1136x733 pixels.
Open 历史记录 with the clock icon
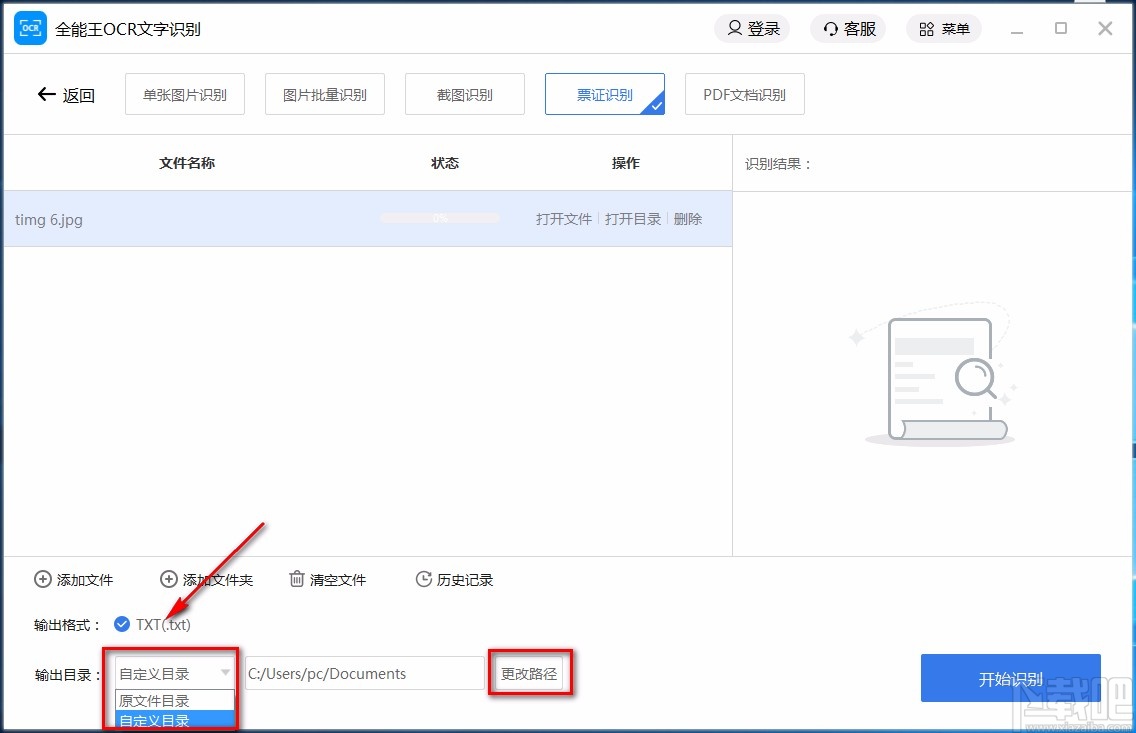pos(423,579)
